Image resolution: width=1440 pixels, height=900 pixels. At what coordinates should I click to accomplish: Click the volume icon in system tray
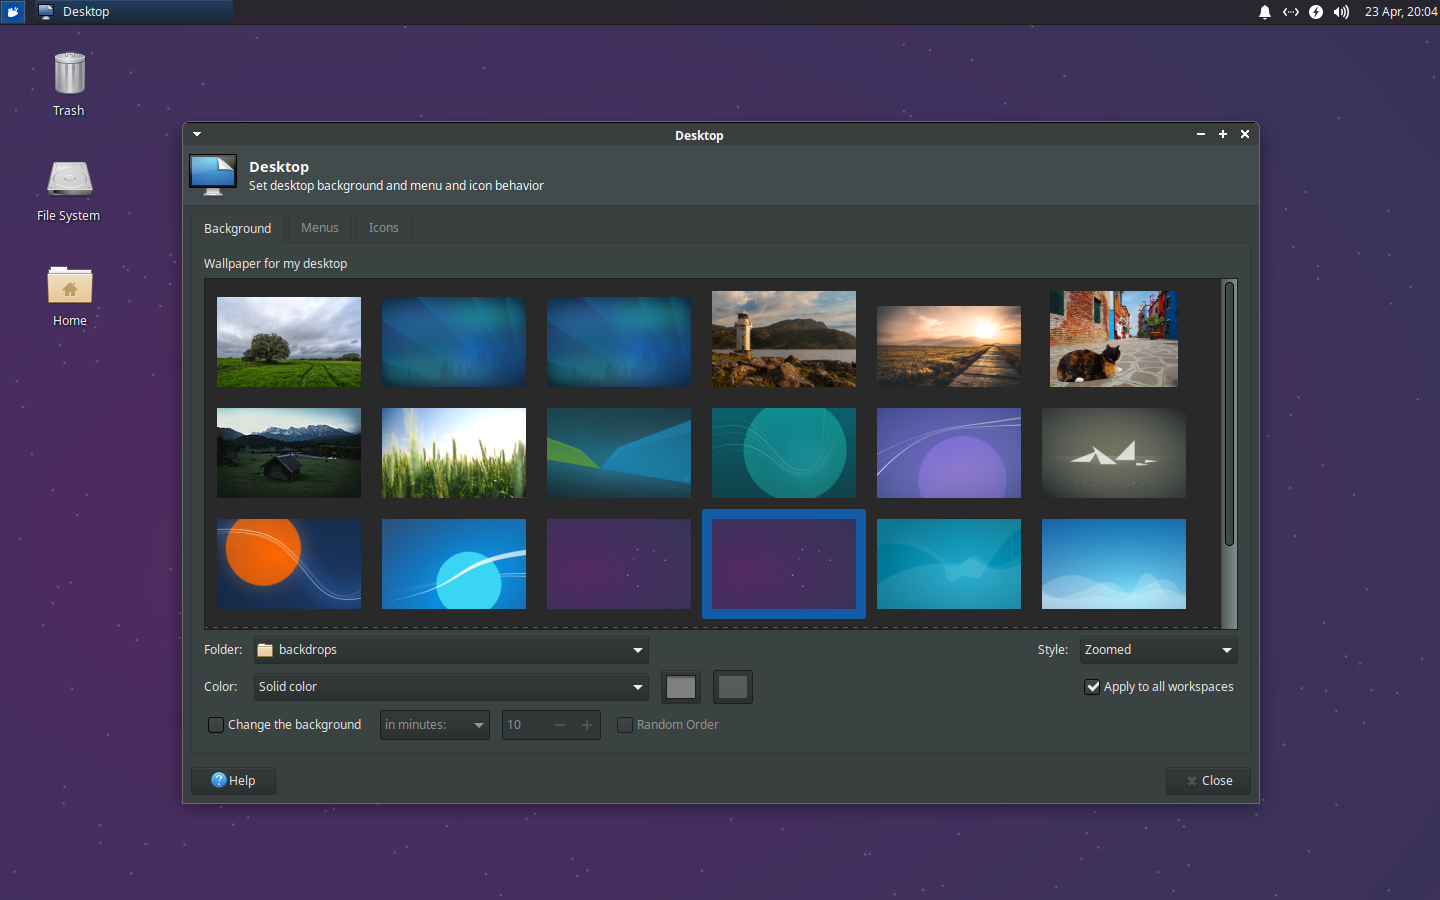[1340, 13]
